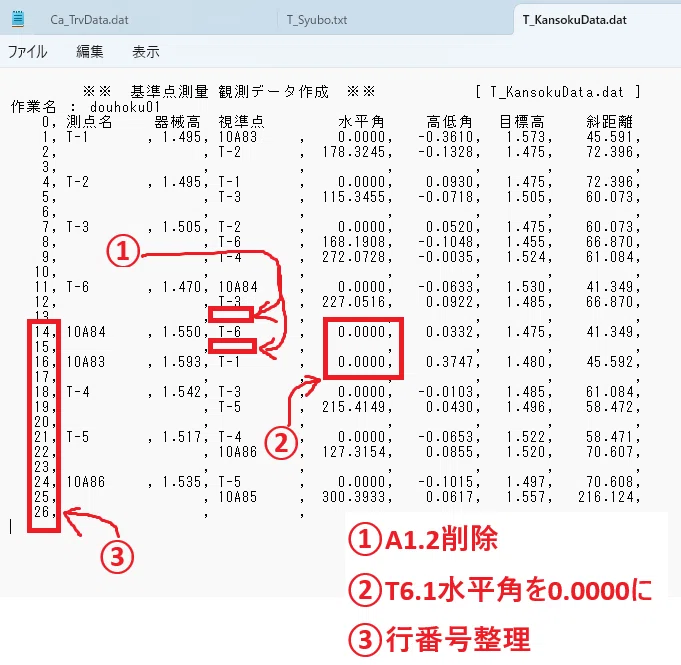Click the header text '測点名'

[89, 122]
